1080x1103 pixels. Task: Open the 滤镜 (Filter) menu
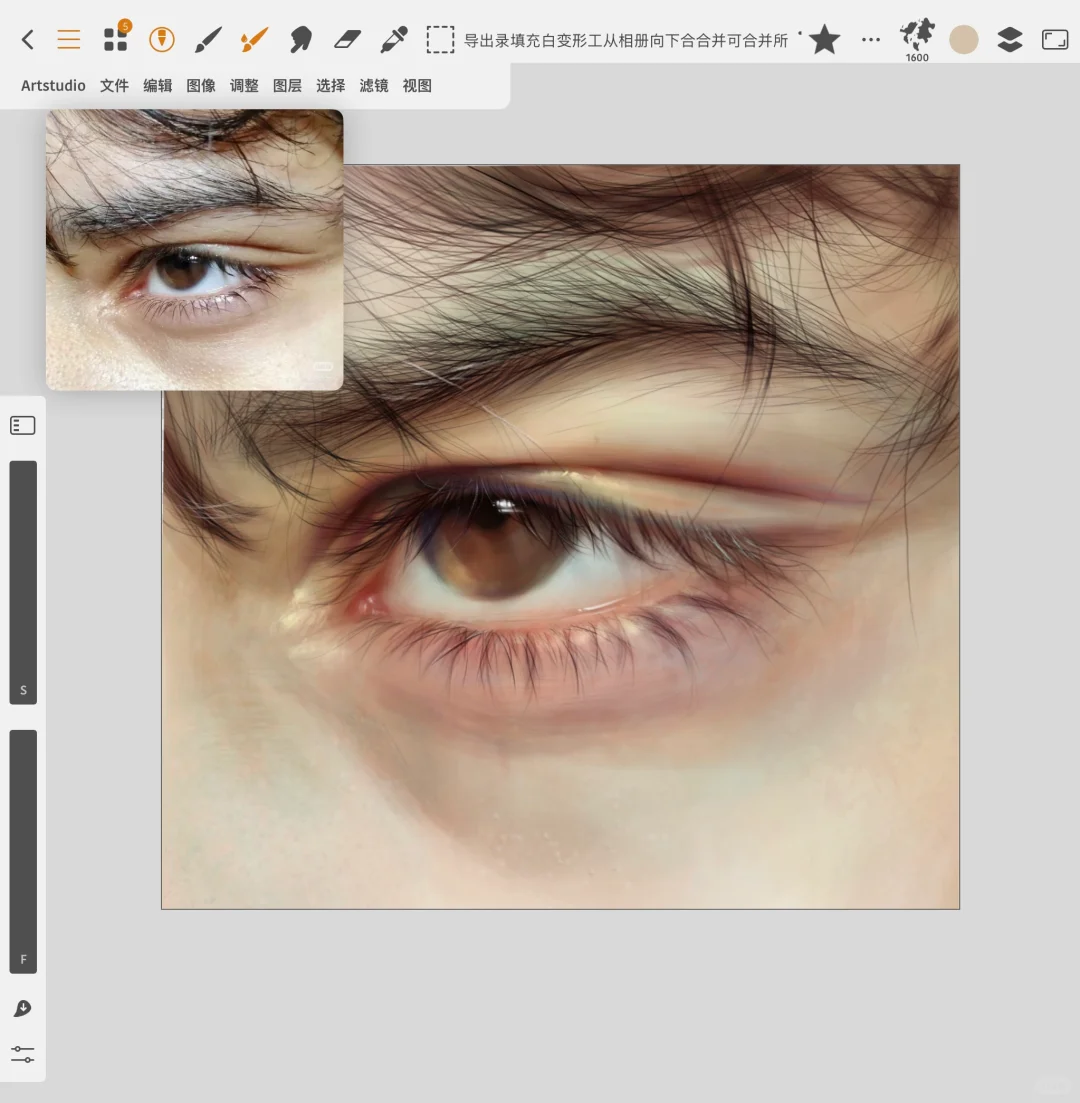tap(374, 86)
